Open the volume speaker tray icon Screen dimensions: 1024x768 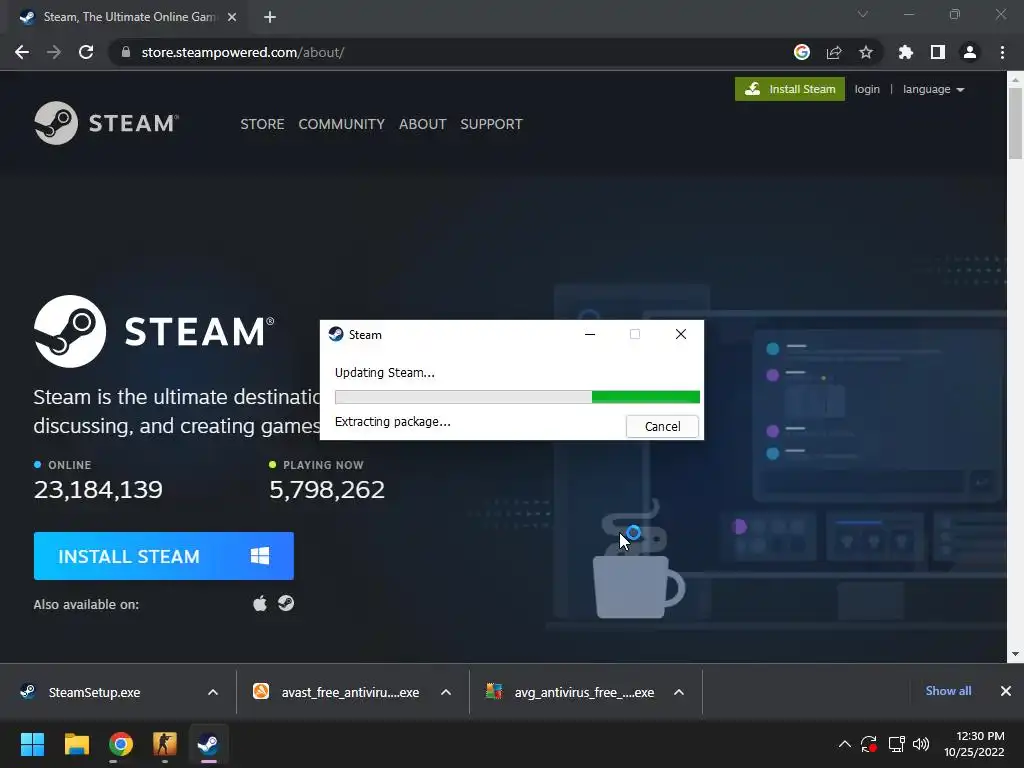click(x=921, y=744)
